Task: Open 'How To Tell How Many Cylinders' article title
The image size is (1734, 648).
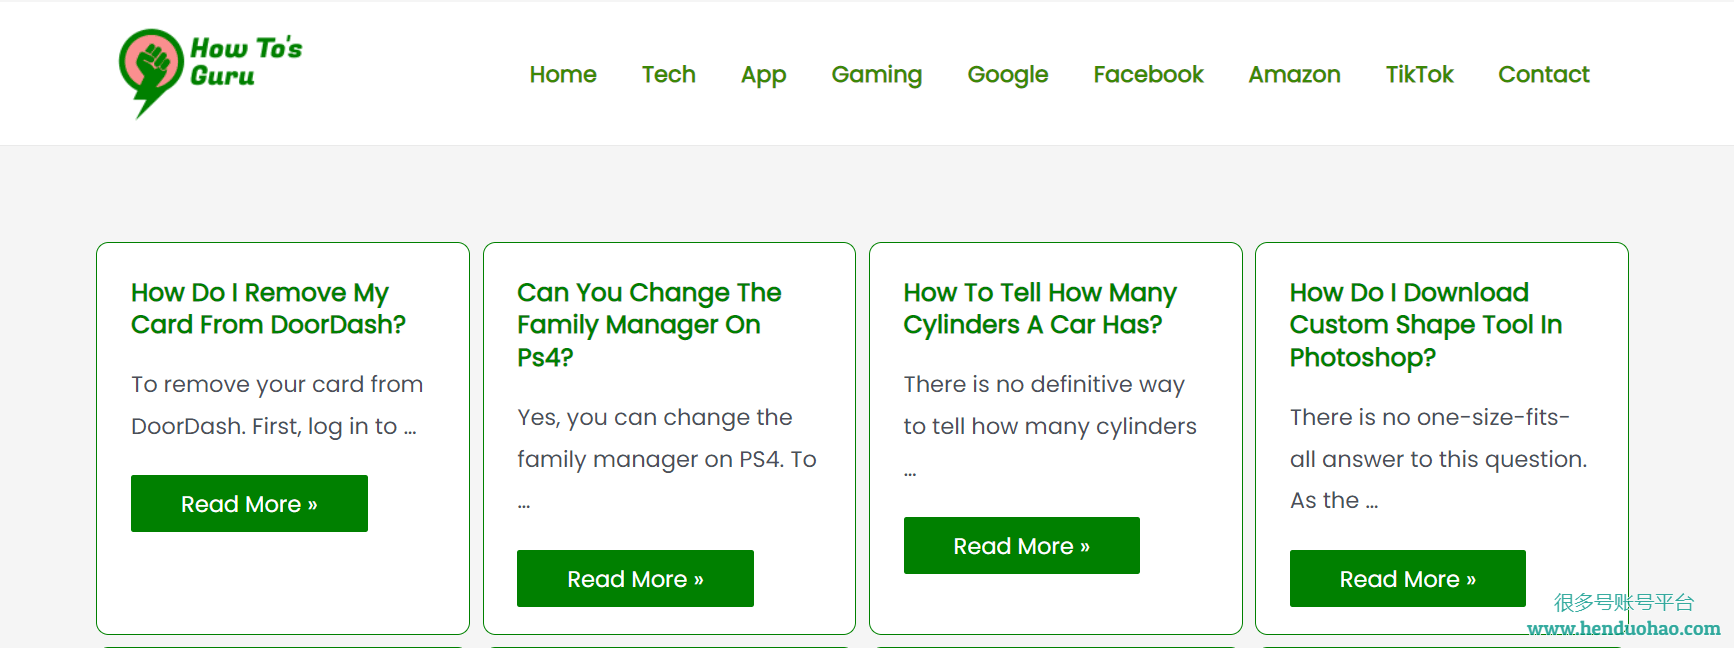Action: click(x=1040, y=308)
